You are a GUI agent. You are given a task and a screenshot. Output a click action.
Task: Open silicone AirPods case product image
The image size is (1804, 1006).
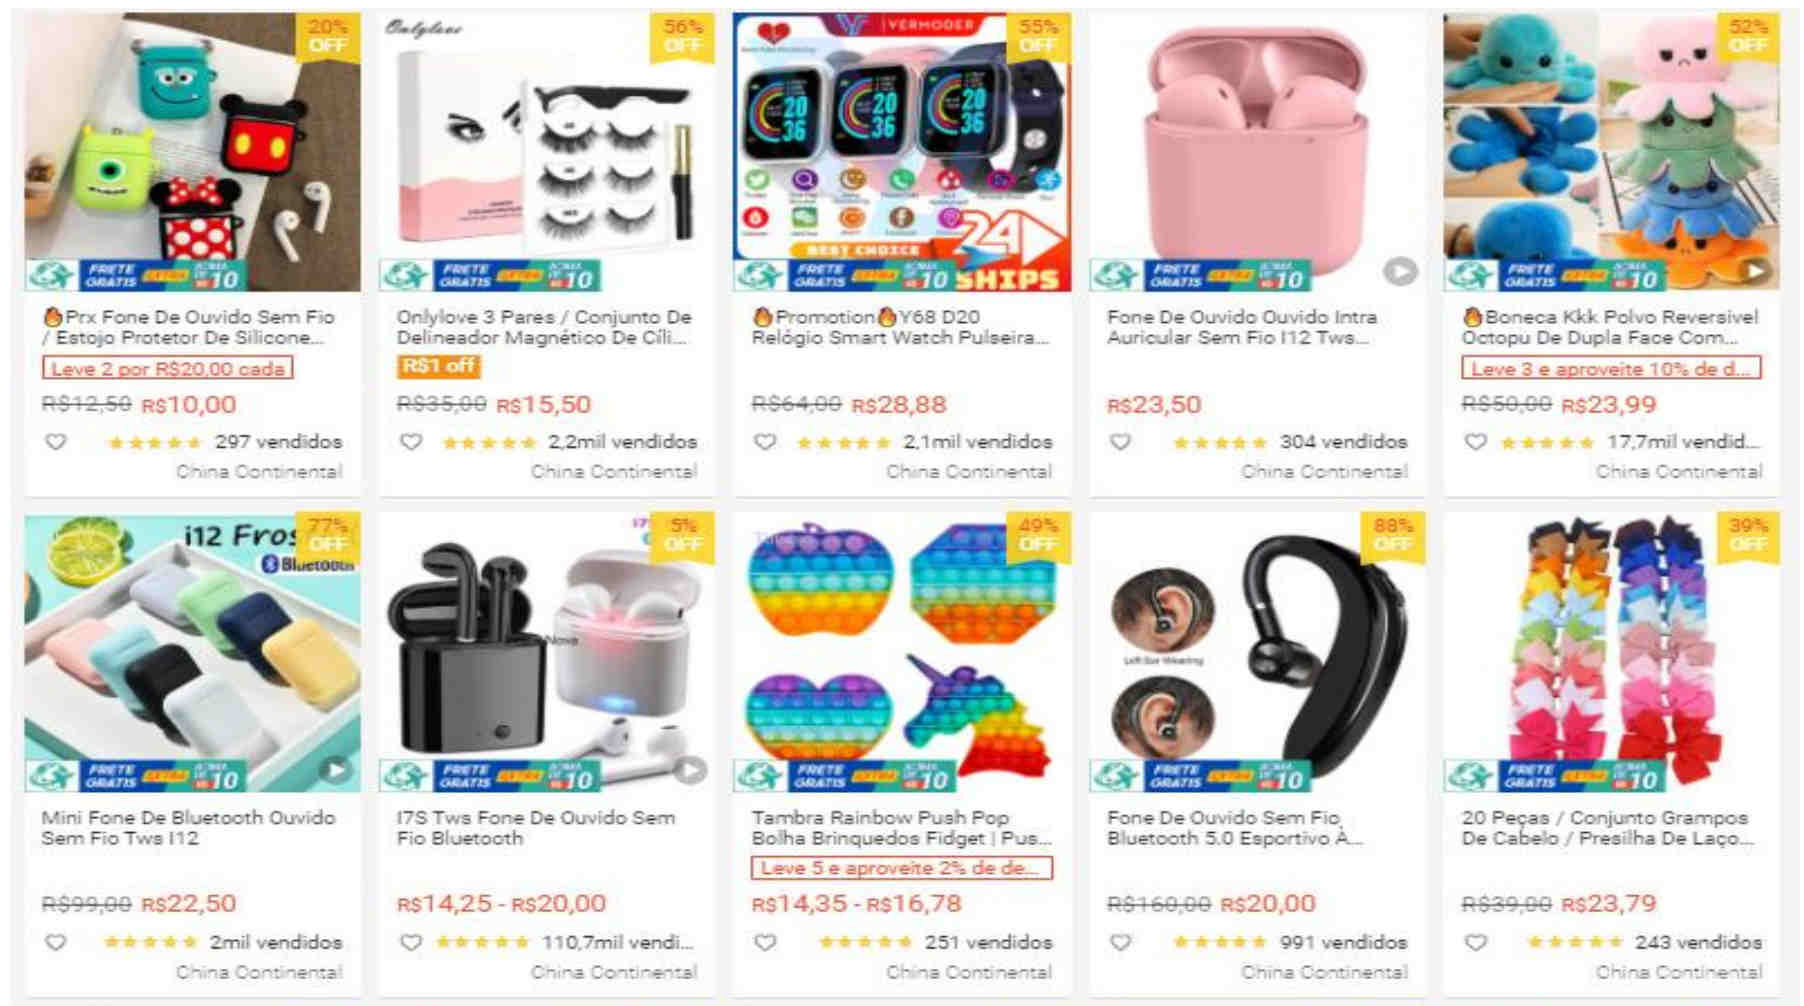click(192, 152)
